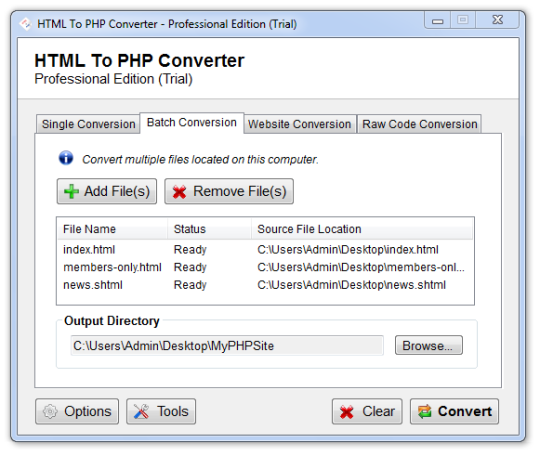The height and width of the screenshot is (456, 540).
Task: Select the members-only.html file row
Action: (x=265, y=267)
